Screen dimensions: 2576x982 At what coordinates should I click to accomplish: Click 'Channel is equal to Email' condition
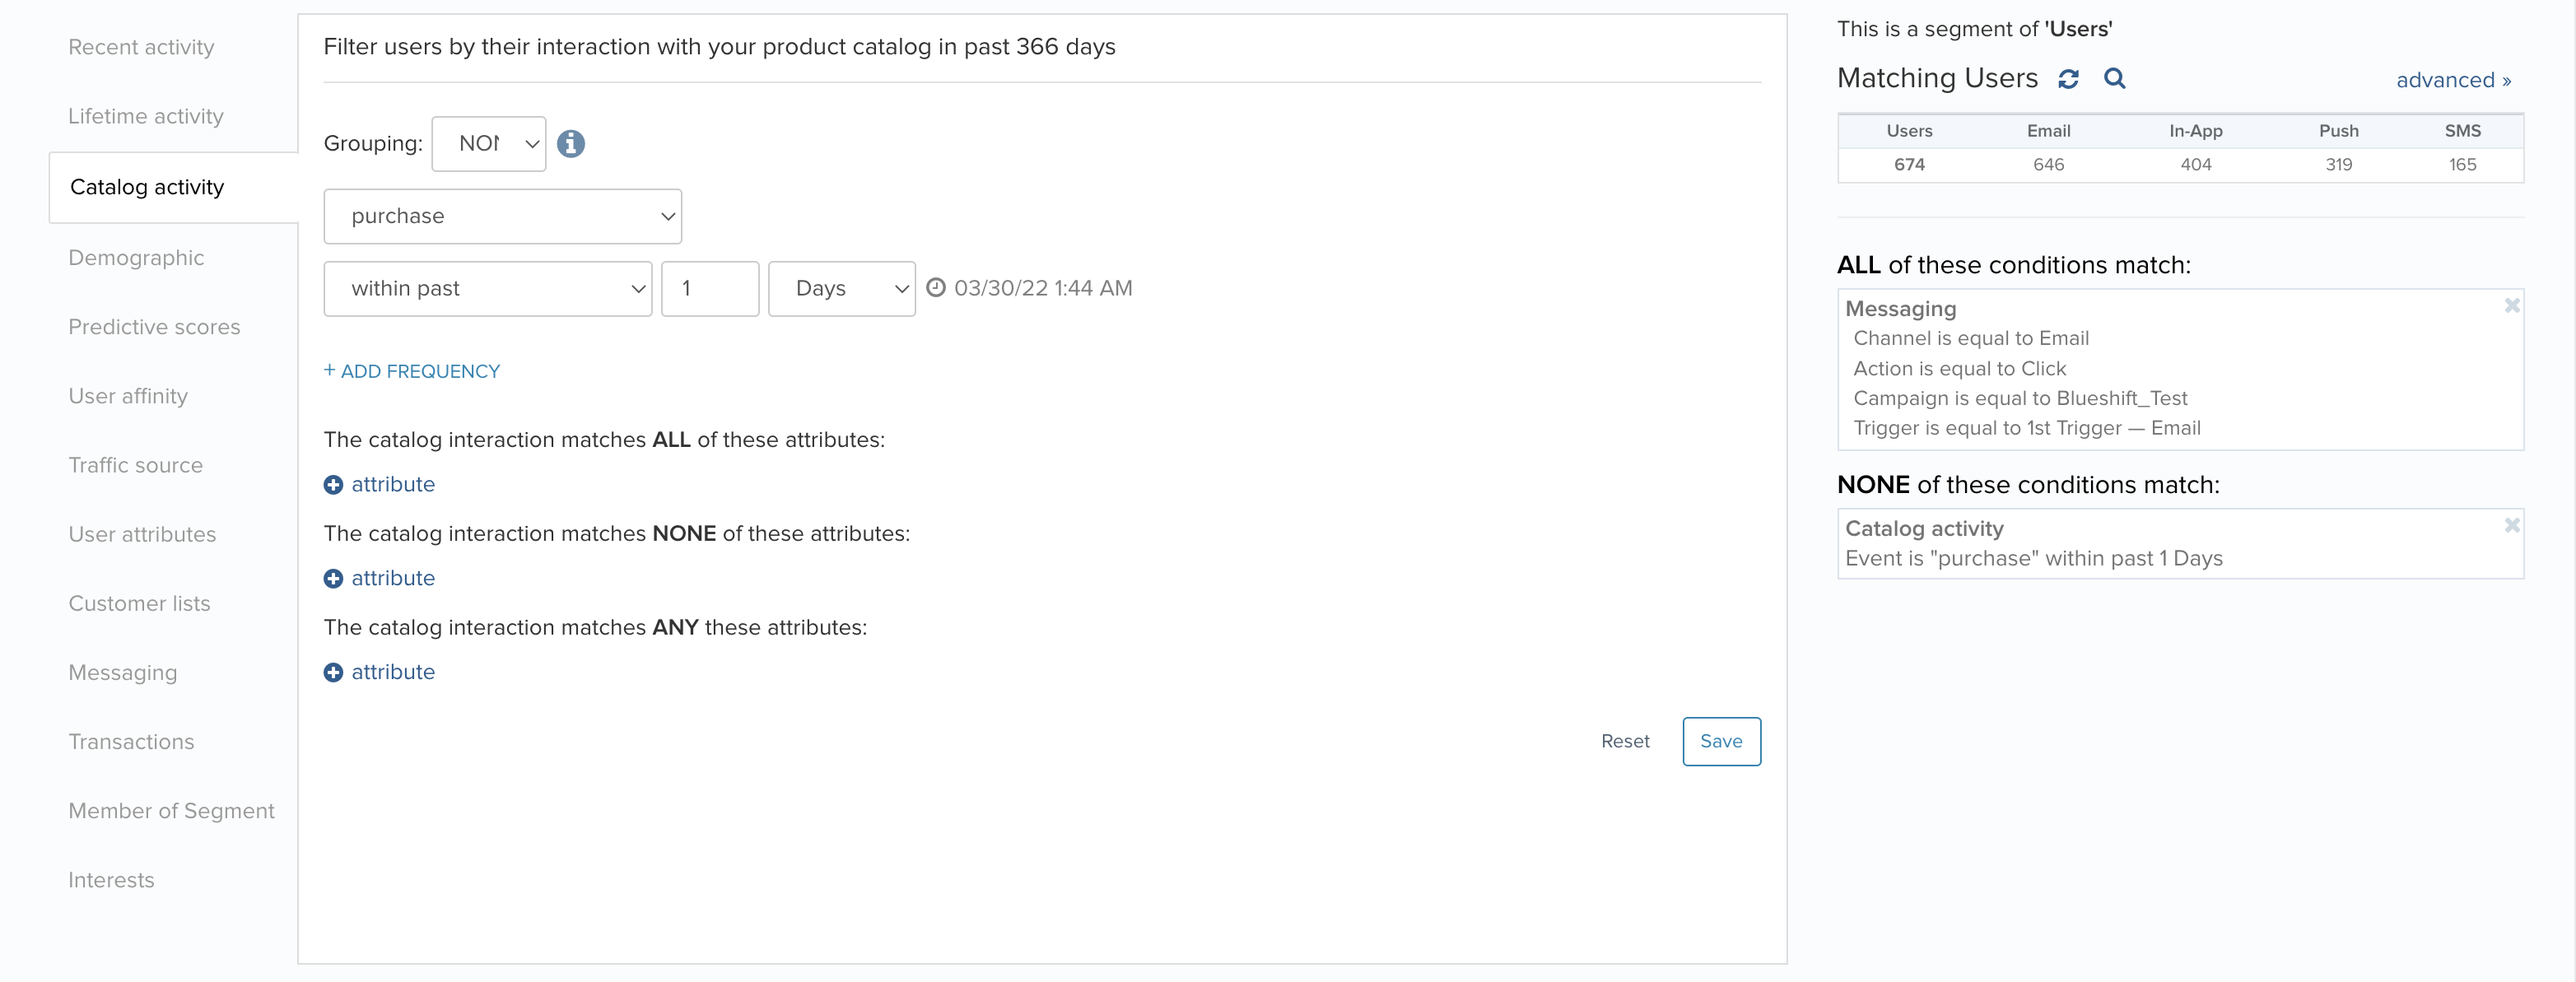pos(1970,338)
